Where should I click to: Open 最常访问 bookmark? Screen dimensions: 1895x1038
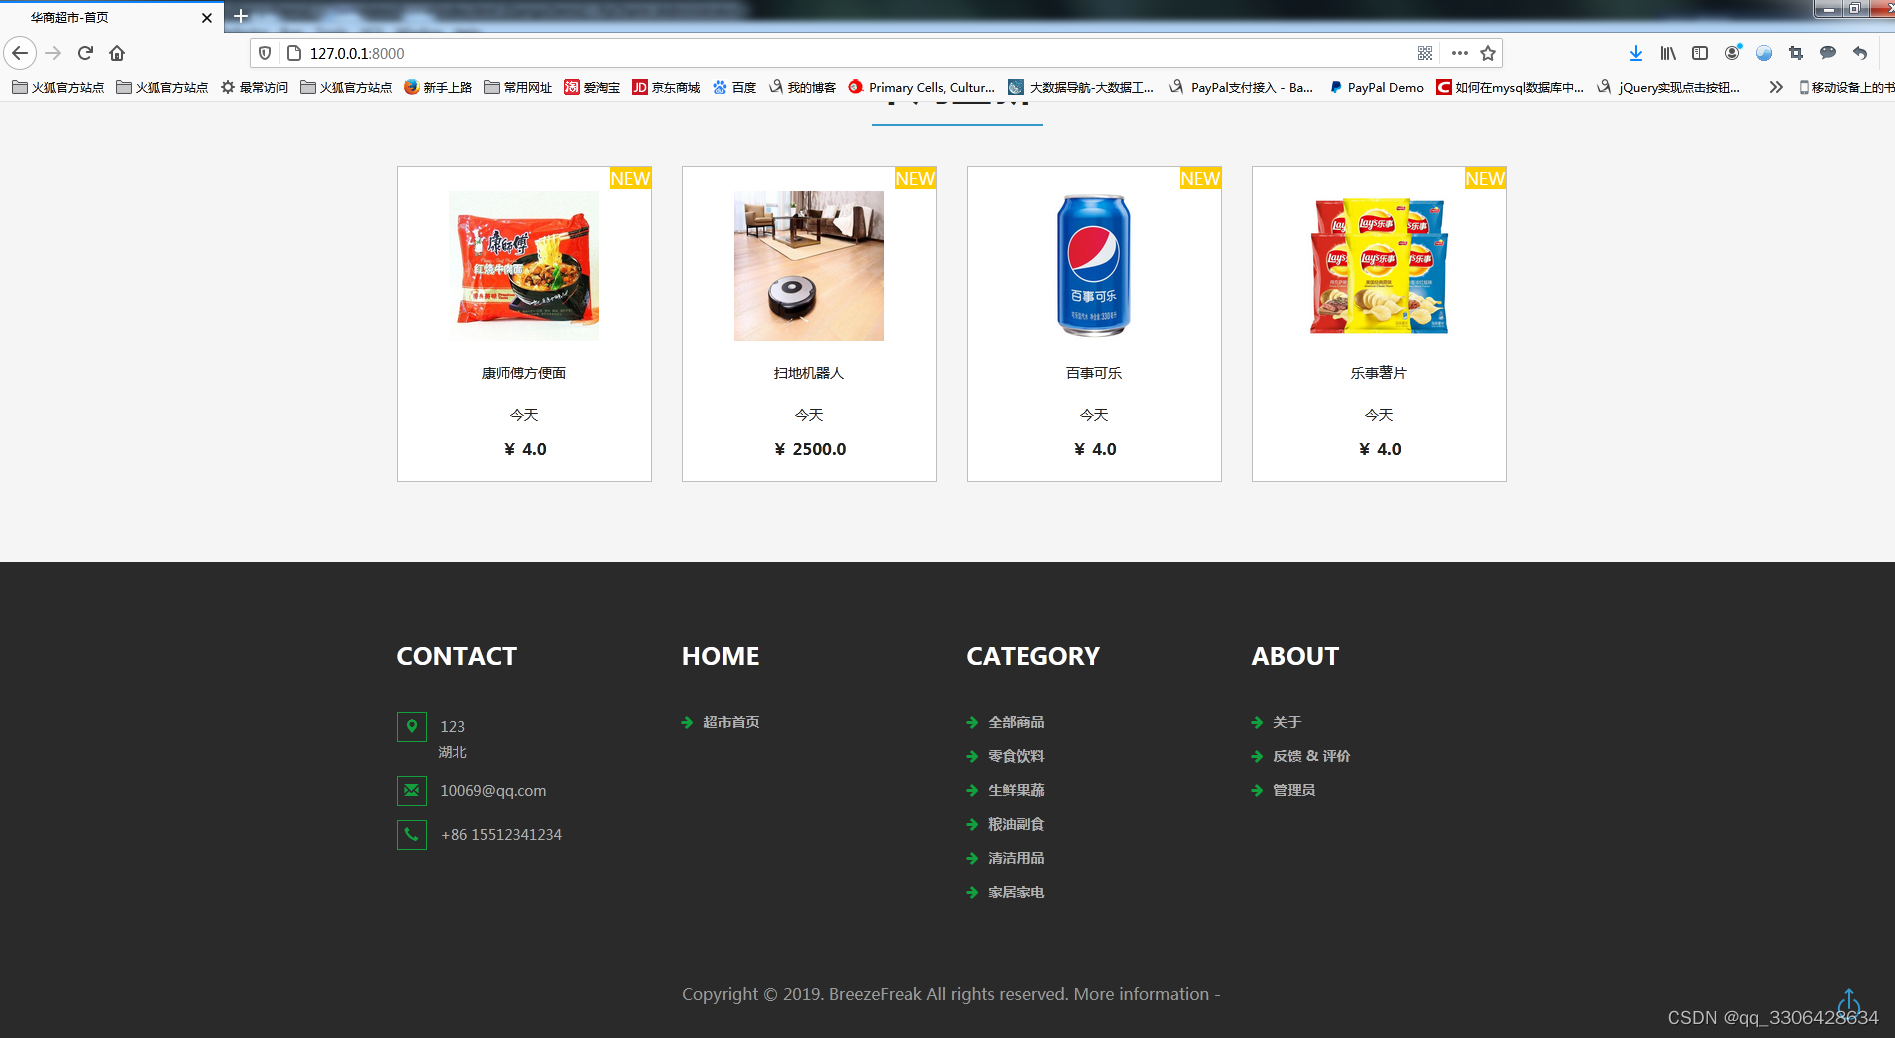click(x=255, y=87)
